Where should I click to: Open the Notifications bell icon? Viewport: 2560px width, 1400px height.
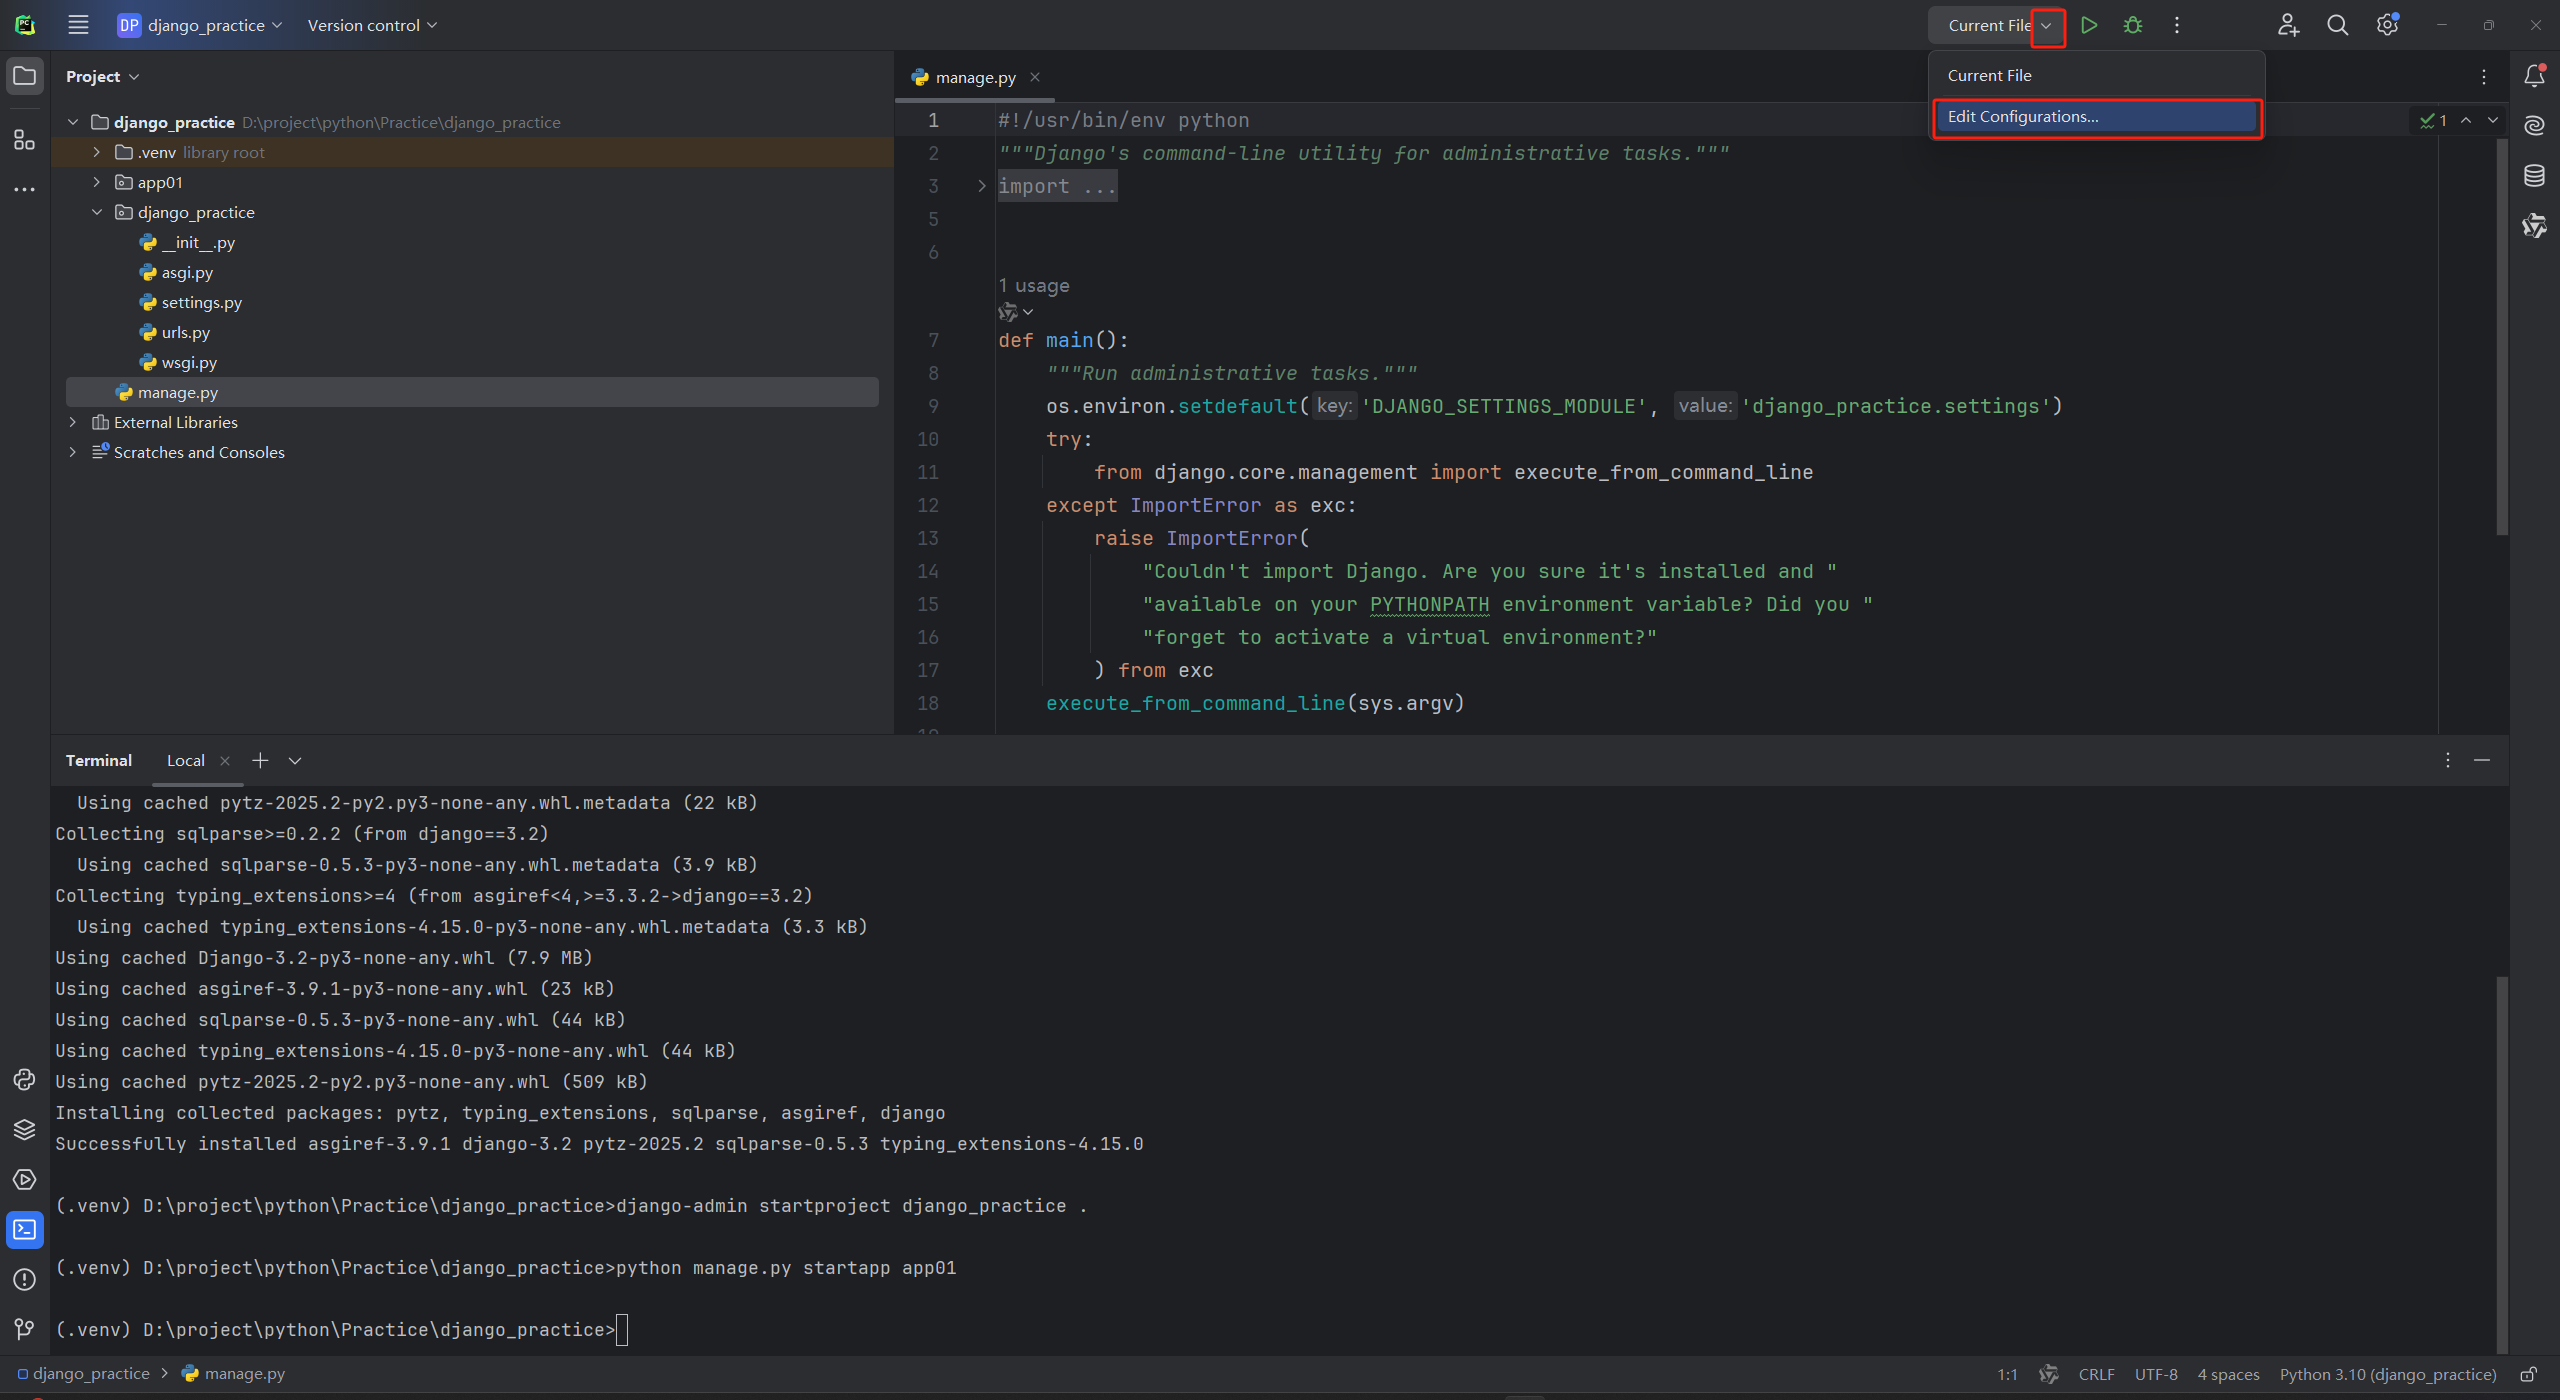click(x=2534, y=76)
